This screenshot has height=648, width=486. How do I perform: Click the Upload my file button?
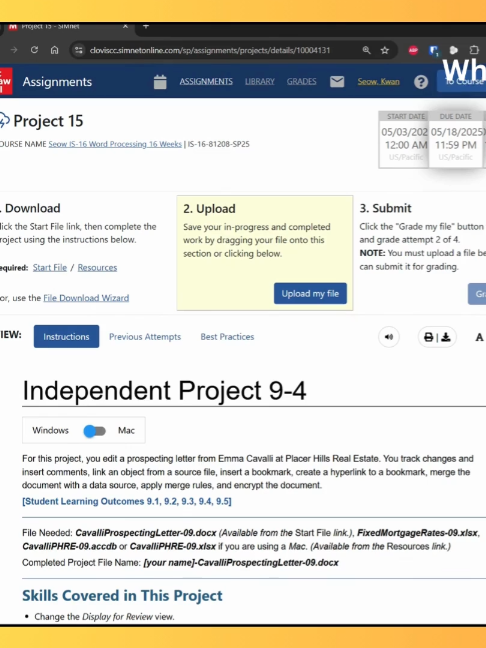(x=310, y=293)
